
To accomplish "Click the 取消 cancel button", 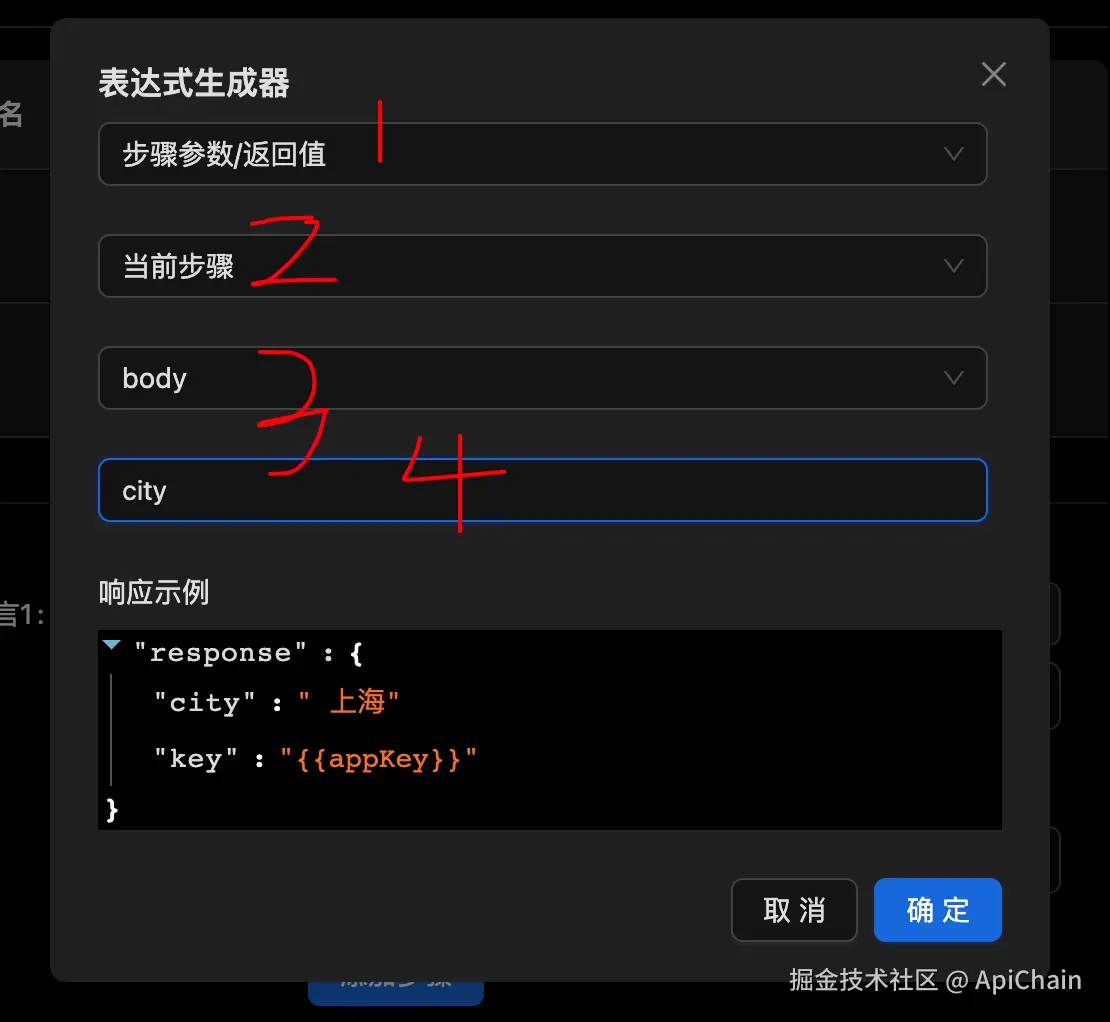I will (x=794, y=909).
